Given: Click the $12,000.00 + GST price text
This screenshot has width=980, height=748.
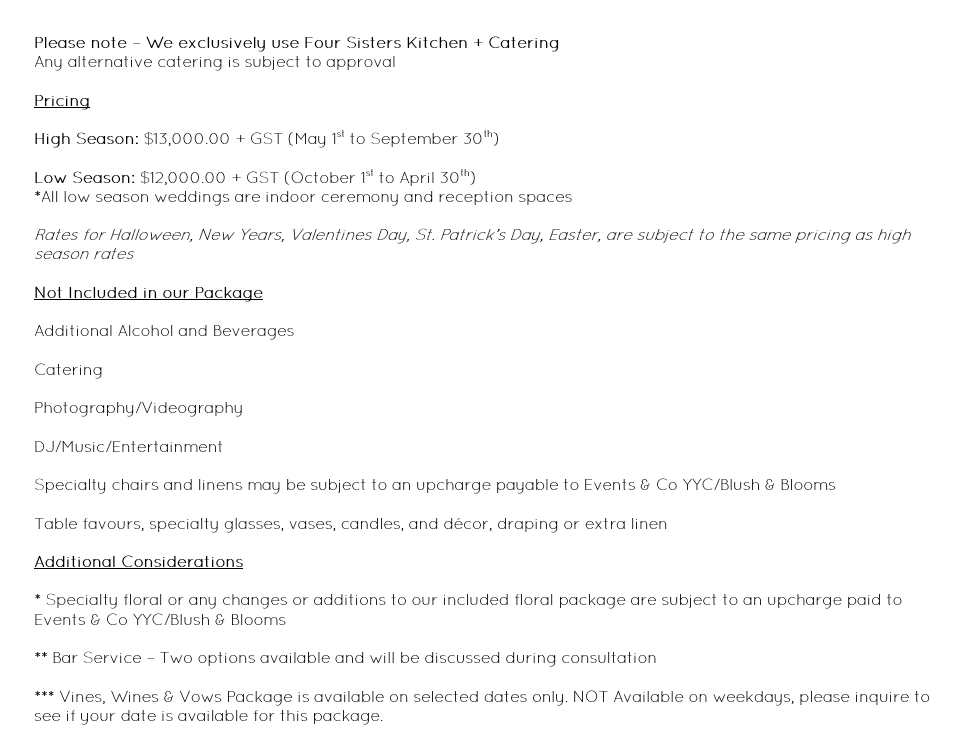Looking at the screenshot, I should tap(209, 177).
